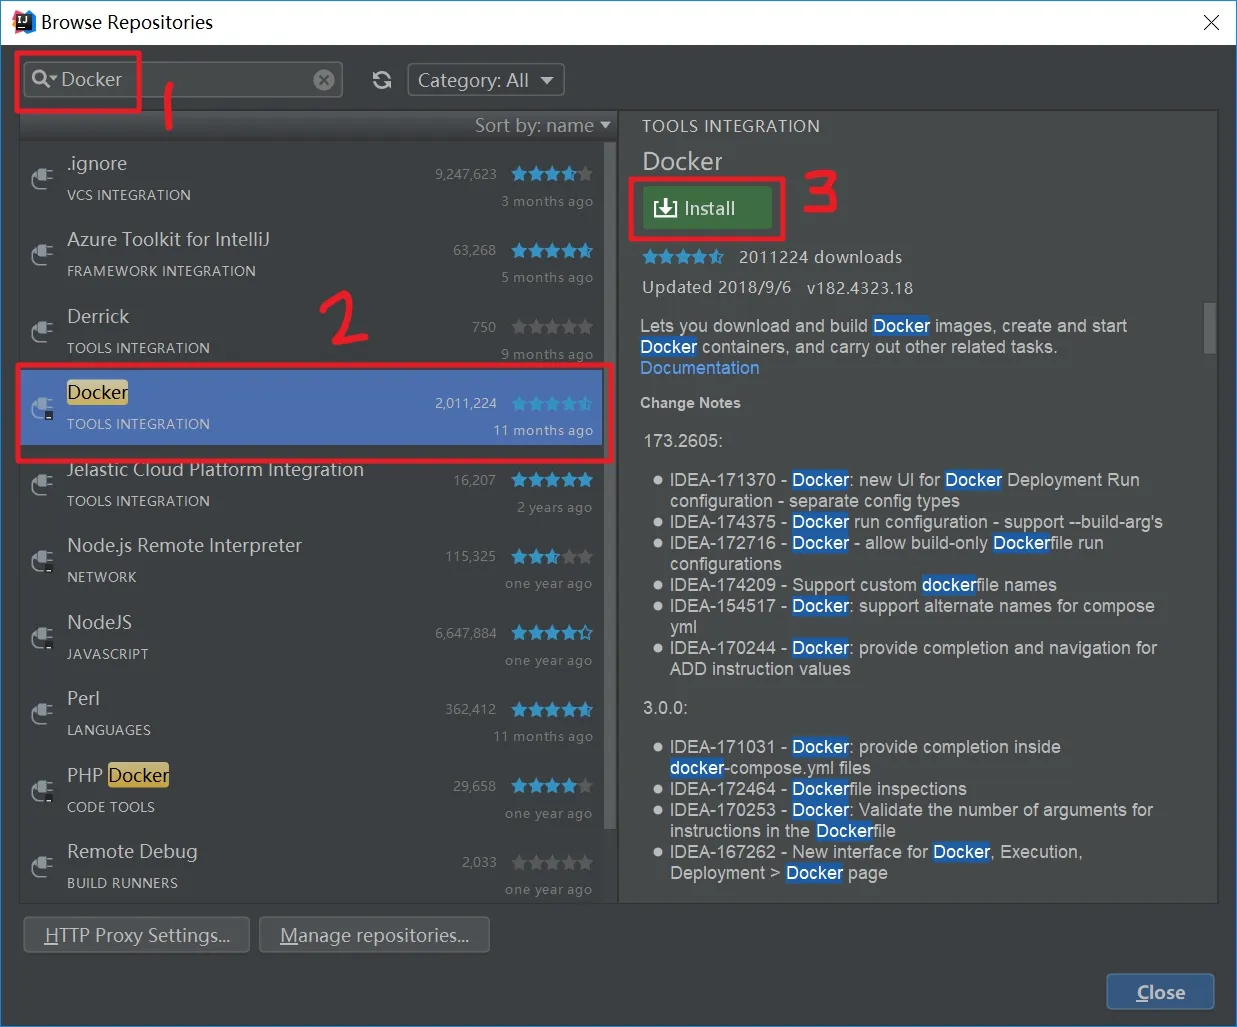
Task: Click the Azure Toolkit plugin icon
Action: pos(42,254)
